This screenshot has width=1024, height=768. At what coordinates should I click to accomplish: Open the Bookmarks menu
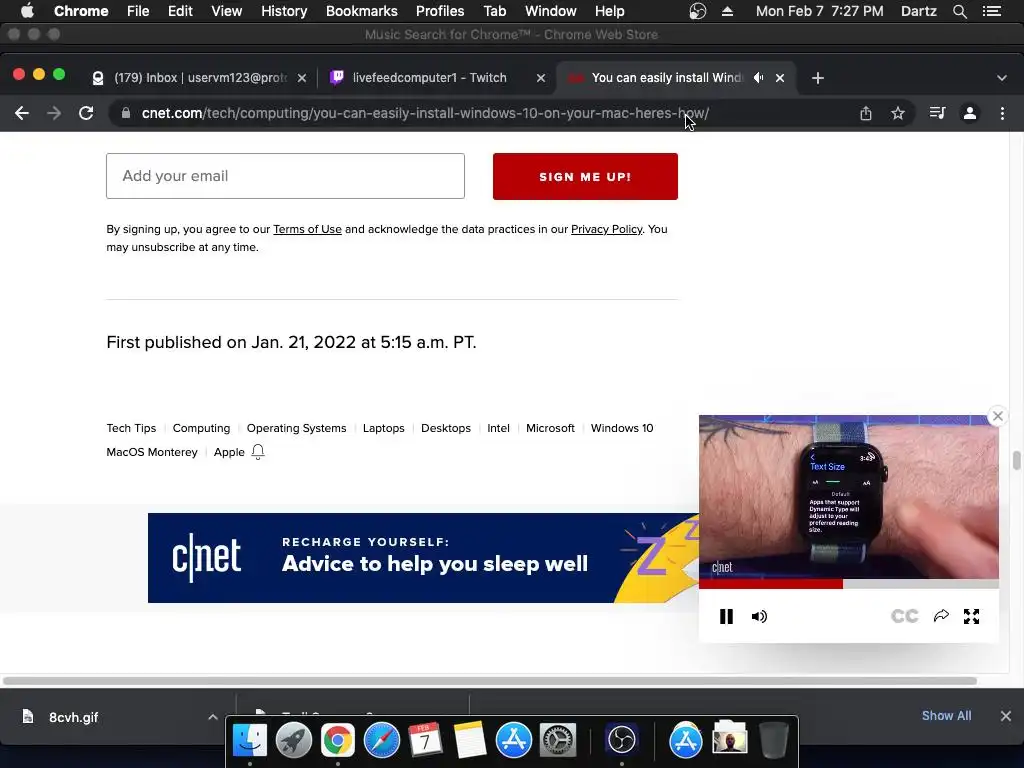(361, 11)
